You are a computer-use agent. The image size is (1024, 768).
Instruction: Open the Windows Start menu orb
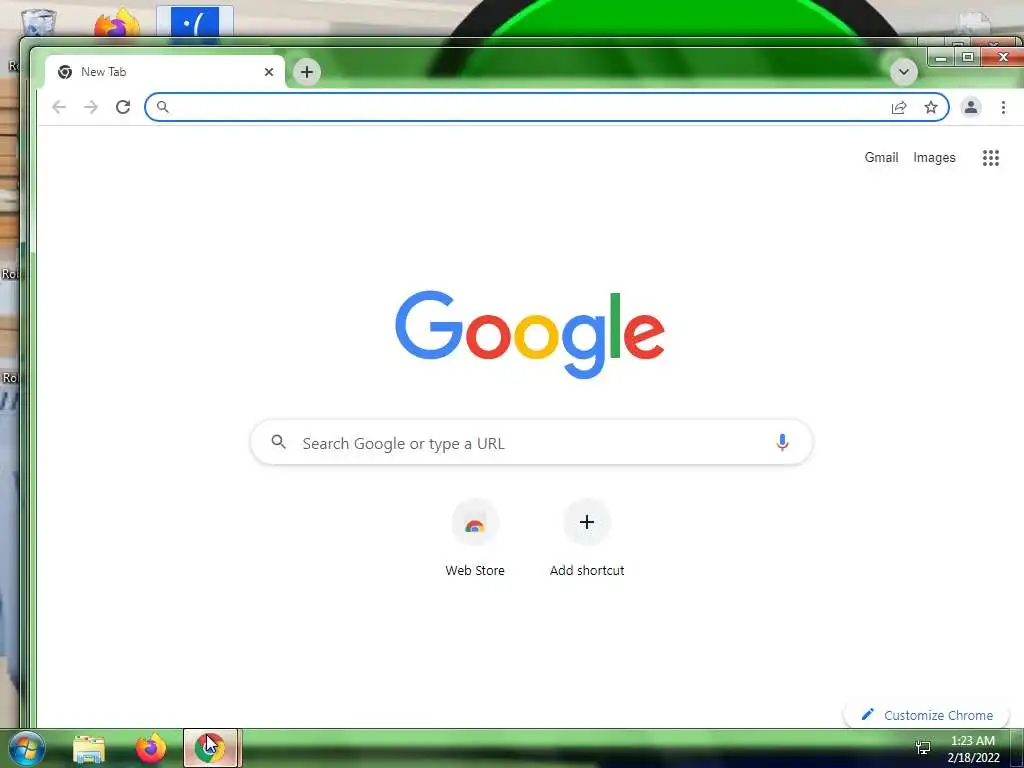pyautogui.click(x=26, y=748)
